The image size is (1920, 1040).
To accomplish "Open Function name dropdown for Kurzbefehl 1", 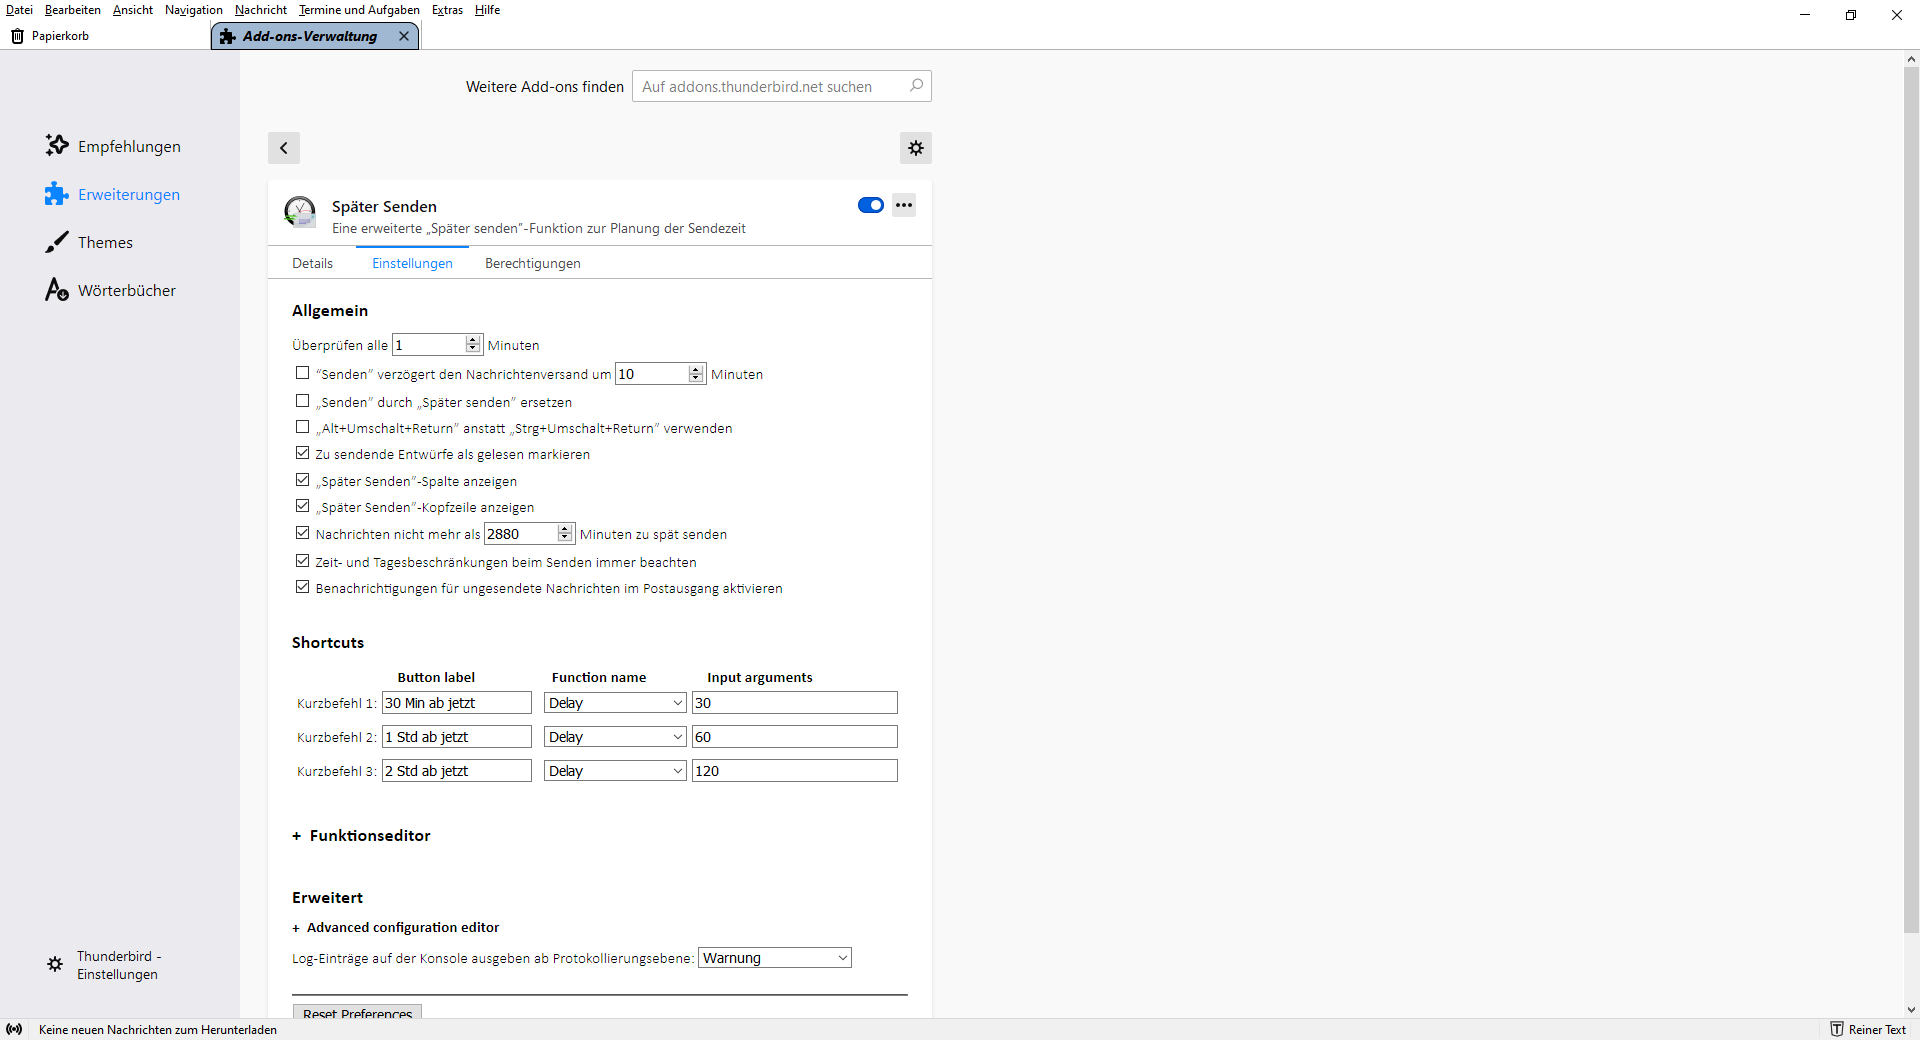I will pyautogui.click(x=615, y=703).
